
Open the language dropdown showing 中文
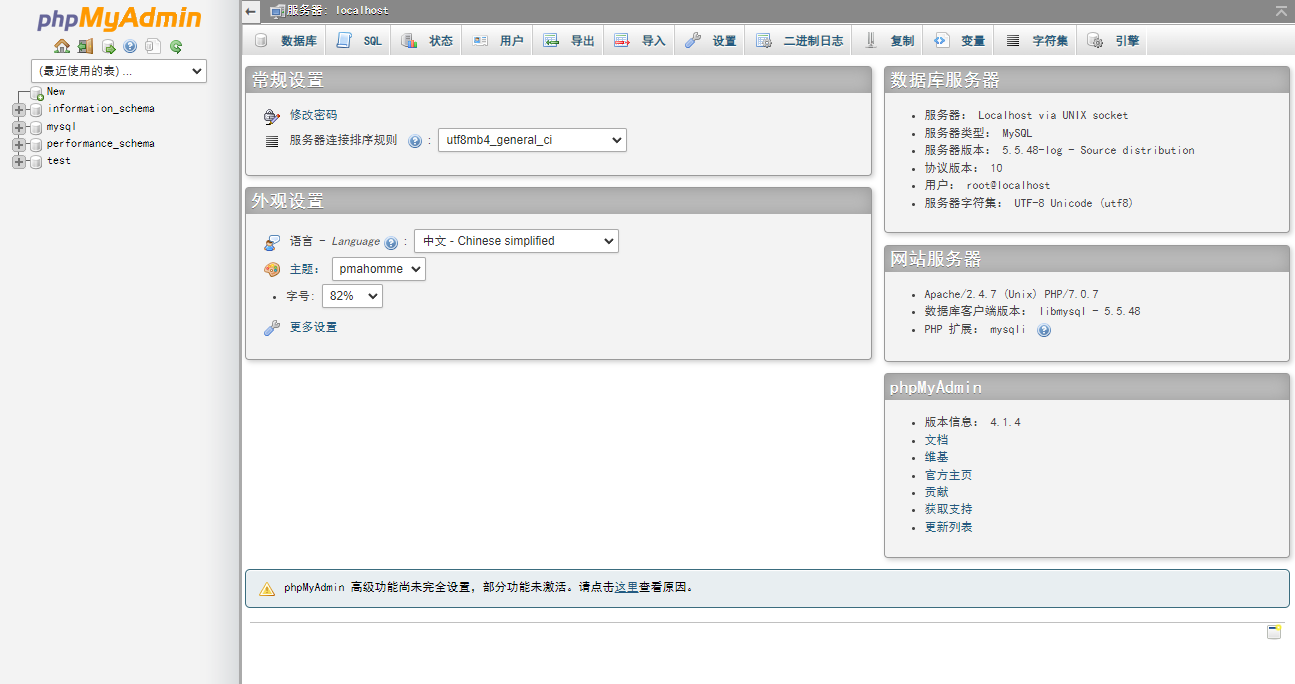coord(516,241)
